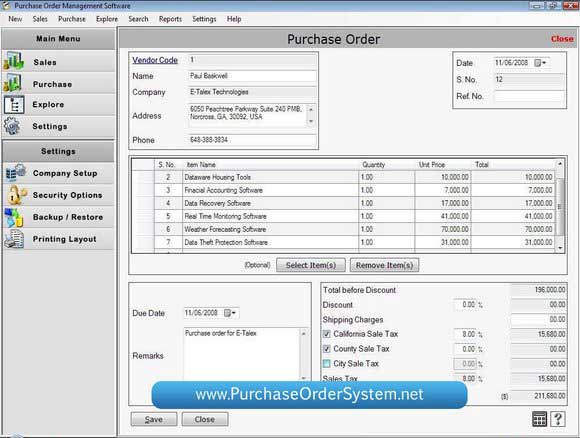Screen dimensions: 580x438
Task: Select the Explore tree icon
Action: (x=14, y=105)
